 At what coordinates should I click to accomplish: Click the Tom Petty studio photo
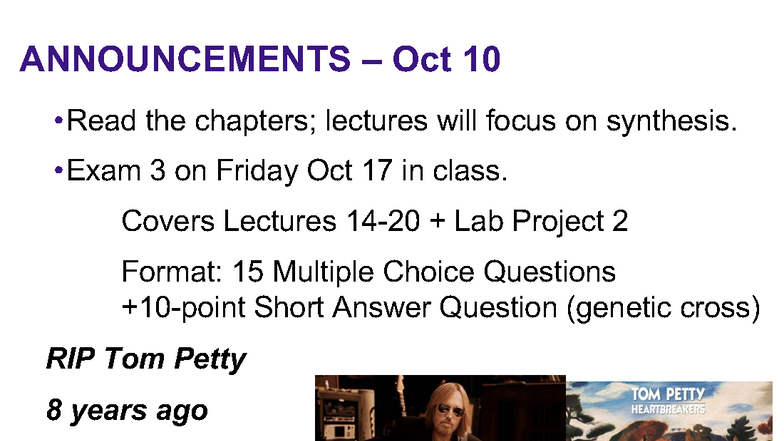[440, 408]
